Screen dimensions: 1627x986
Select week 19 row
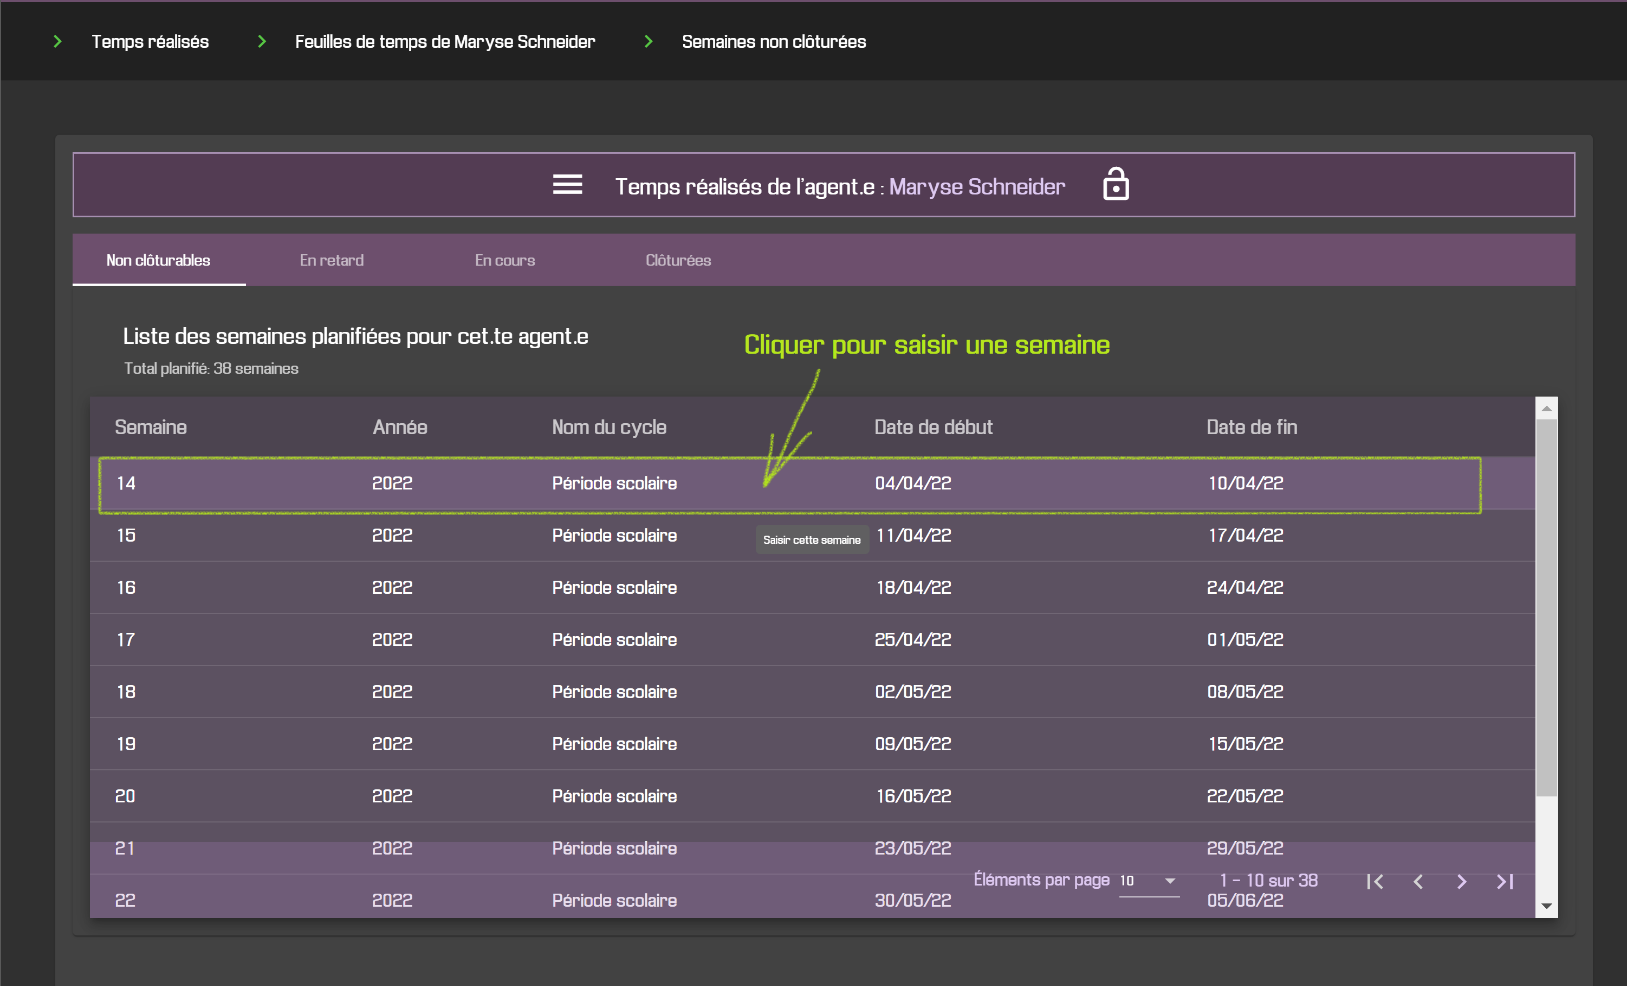click(812, 743)
